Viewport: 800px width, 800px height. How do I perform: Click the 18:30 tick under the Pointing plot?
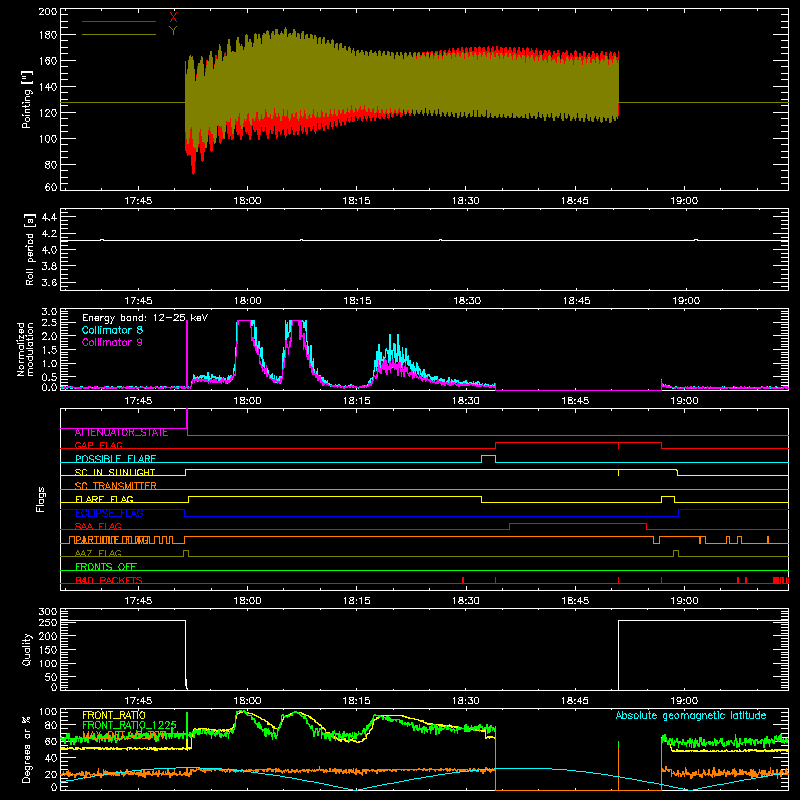coord(466,201)
